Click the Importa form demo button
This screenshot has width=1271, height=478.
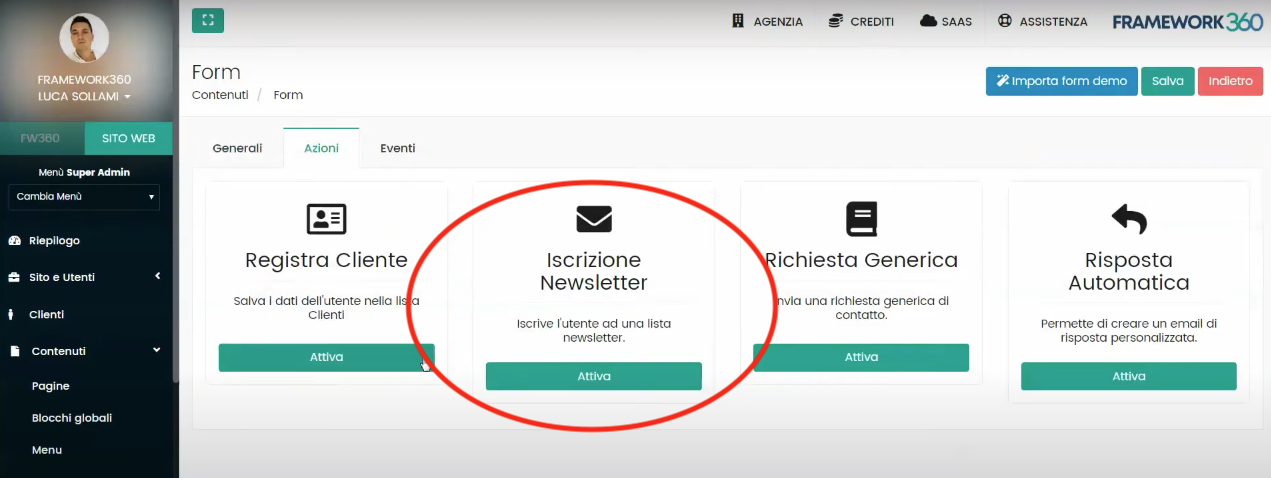(x=1061, y=81)
